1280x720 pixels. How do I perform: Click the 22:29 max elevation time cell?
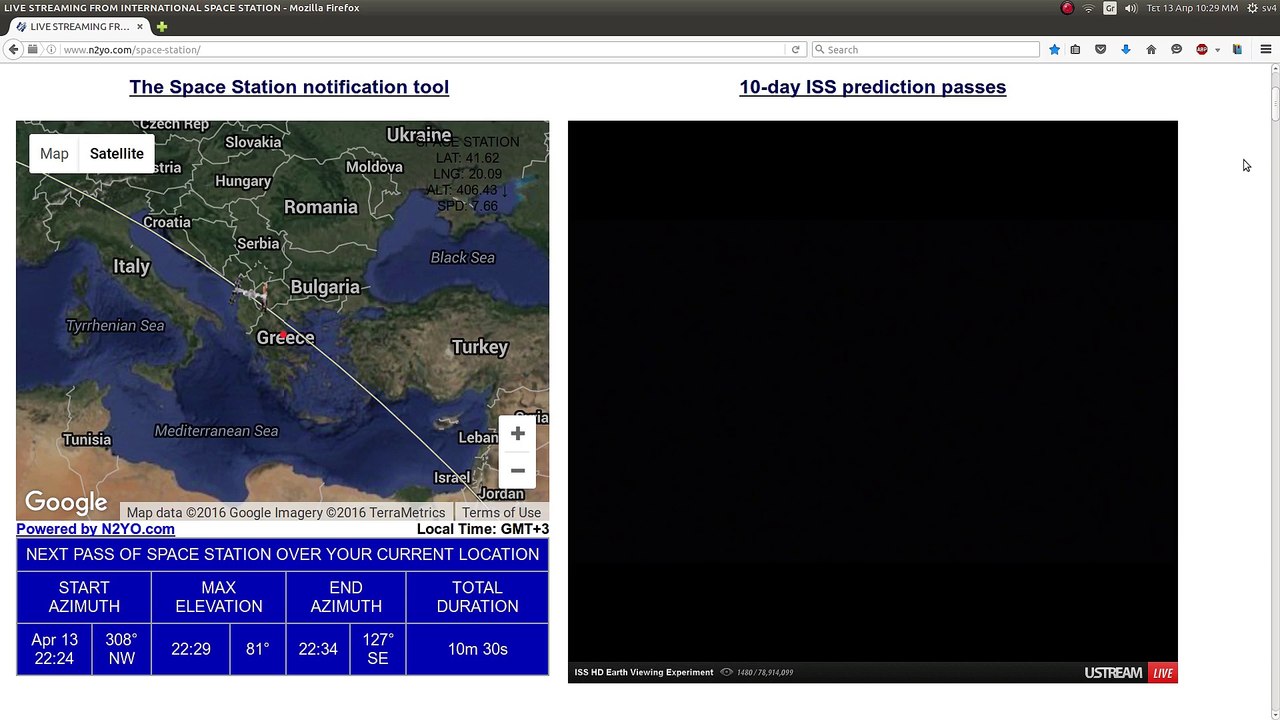coord(191,649)
